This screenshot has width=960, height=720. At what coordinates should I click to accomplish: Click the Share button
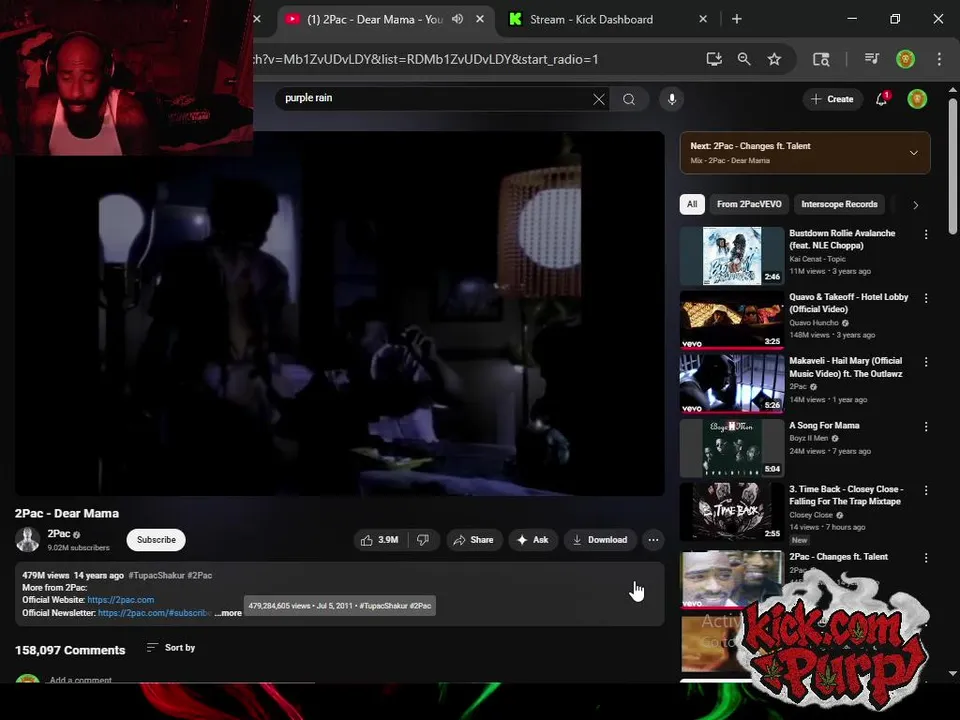click(473, 540)
